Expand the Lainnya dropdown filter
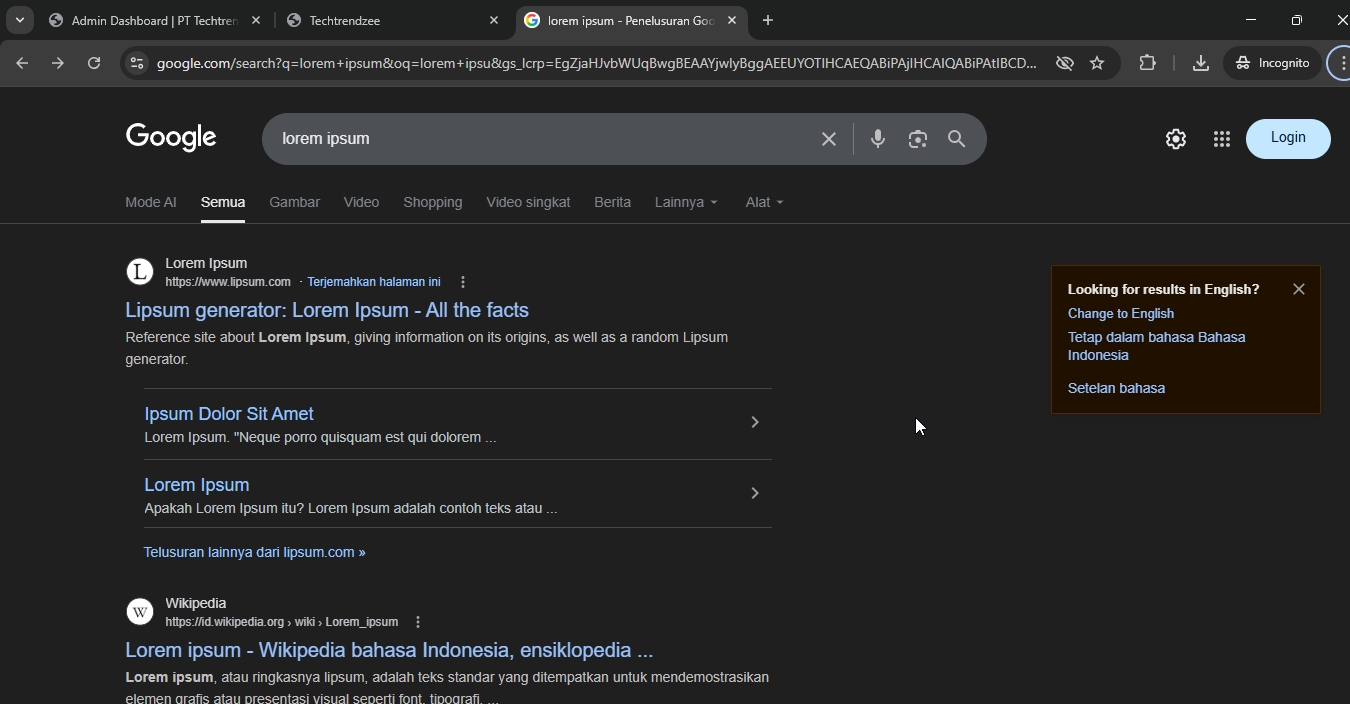 pos(686,202)
